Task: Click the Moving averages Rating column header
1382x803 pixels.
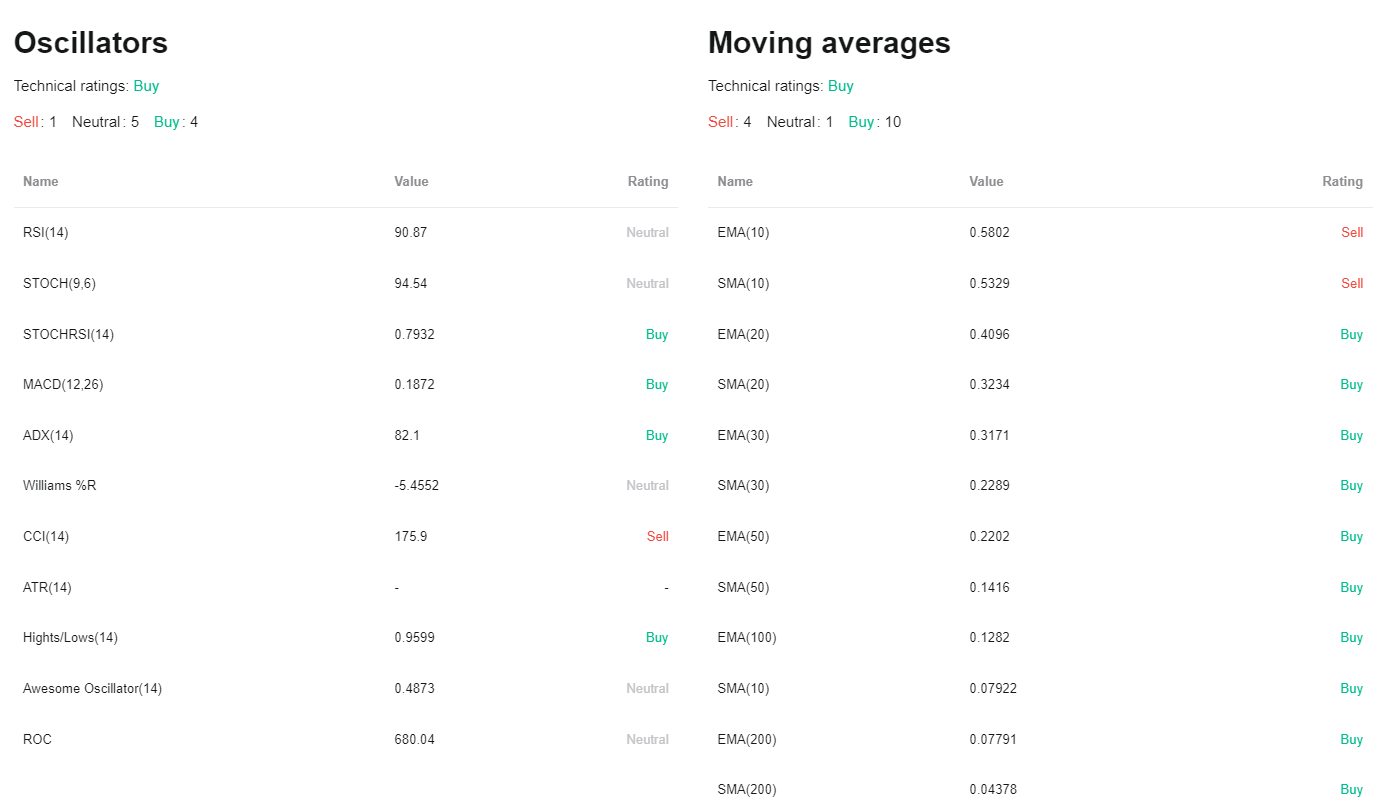Action: pyautogui.click(x=1342, y=182)
